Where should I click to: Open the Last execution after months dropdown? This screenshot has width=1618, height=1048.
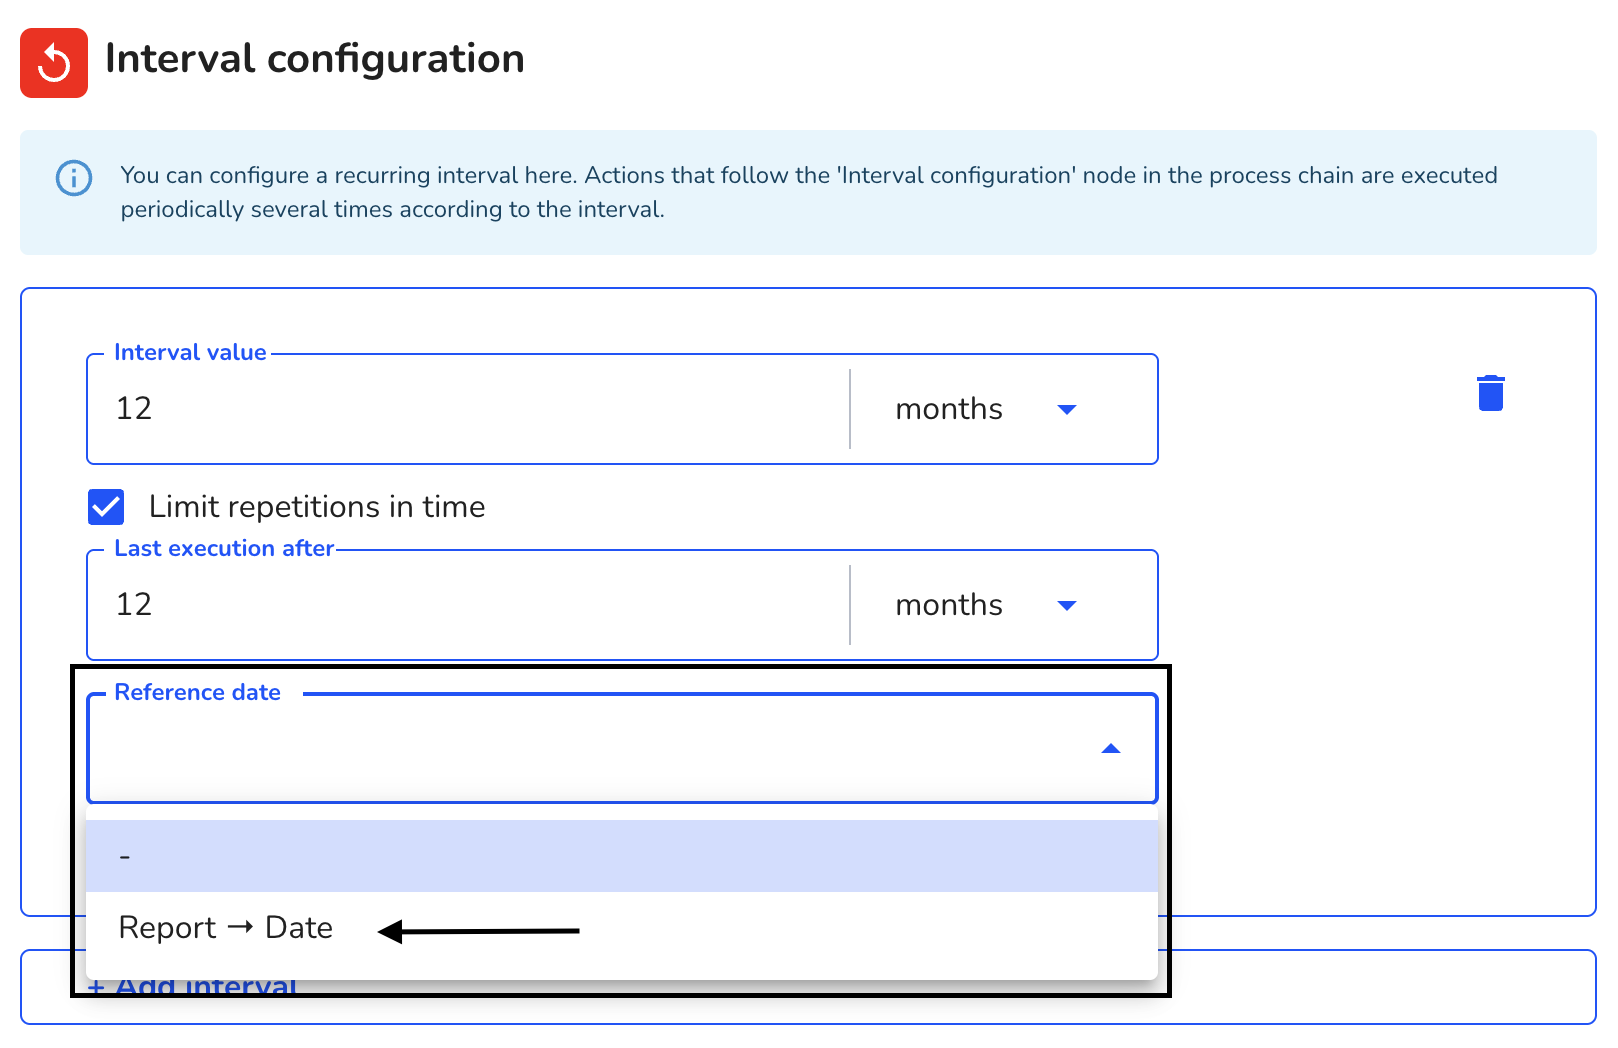[1003, 605]
